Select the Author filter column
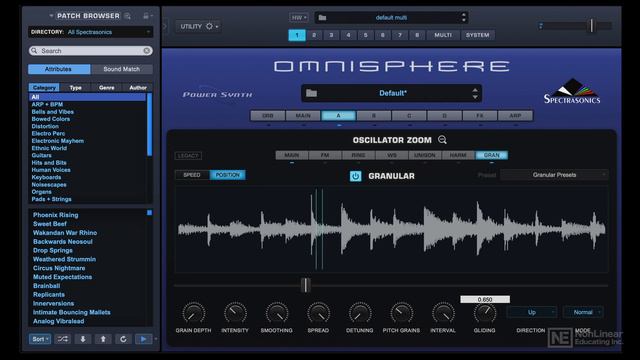 [x=138, y=88]
